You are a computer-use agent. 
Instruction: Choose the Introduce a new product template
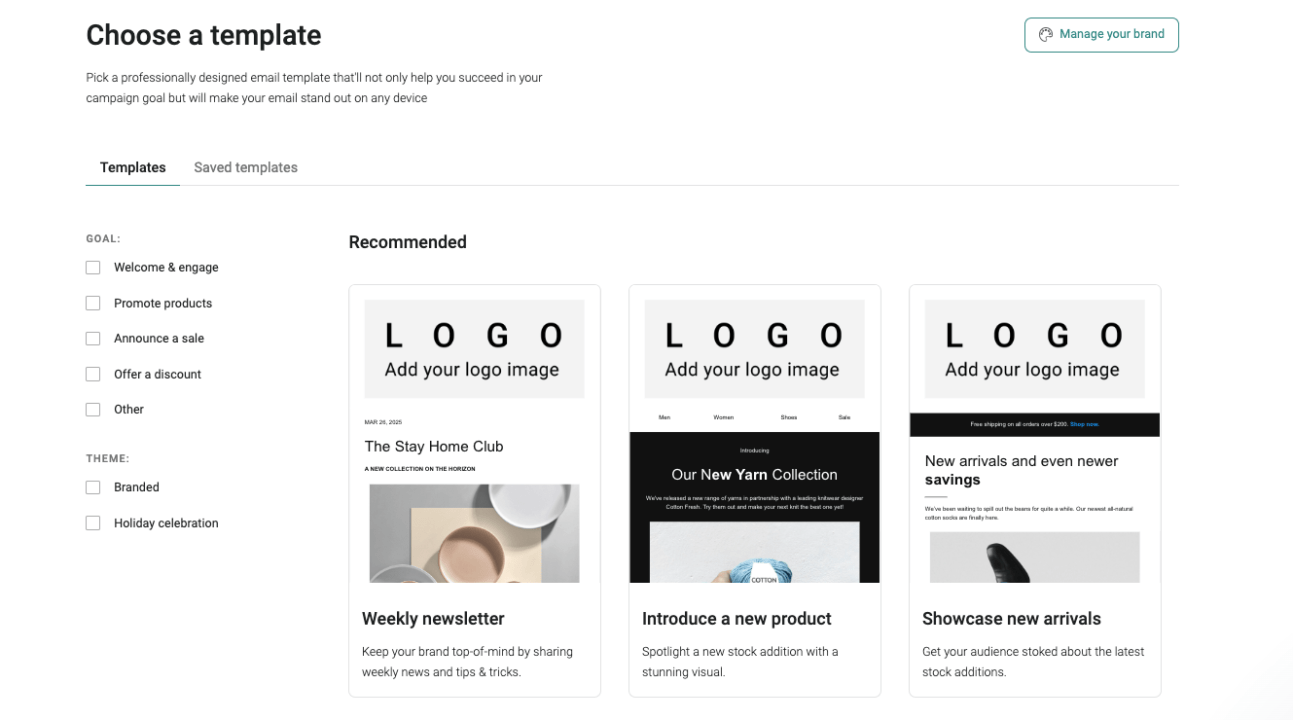pyautogui.click(x=754, y=490)
